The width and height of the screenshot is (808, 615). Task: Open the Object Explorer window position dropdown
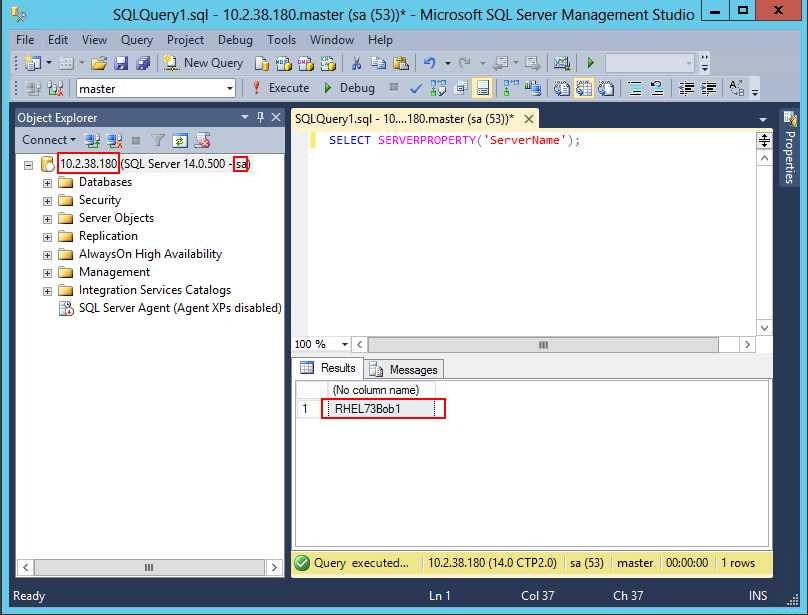245,118
